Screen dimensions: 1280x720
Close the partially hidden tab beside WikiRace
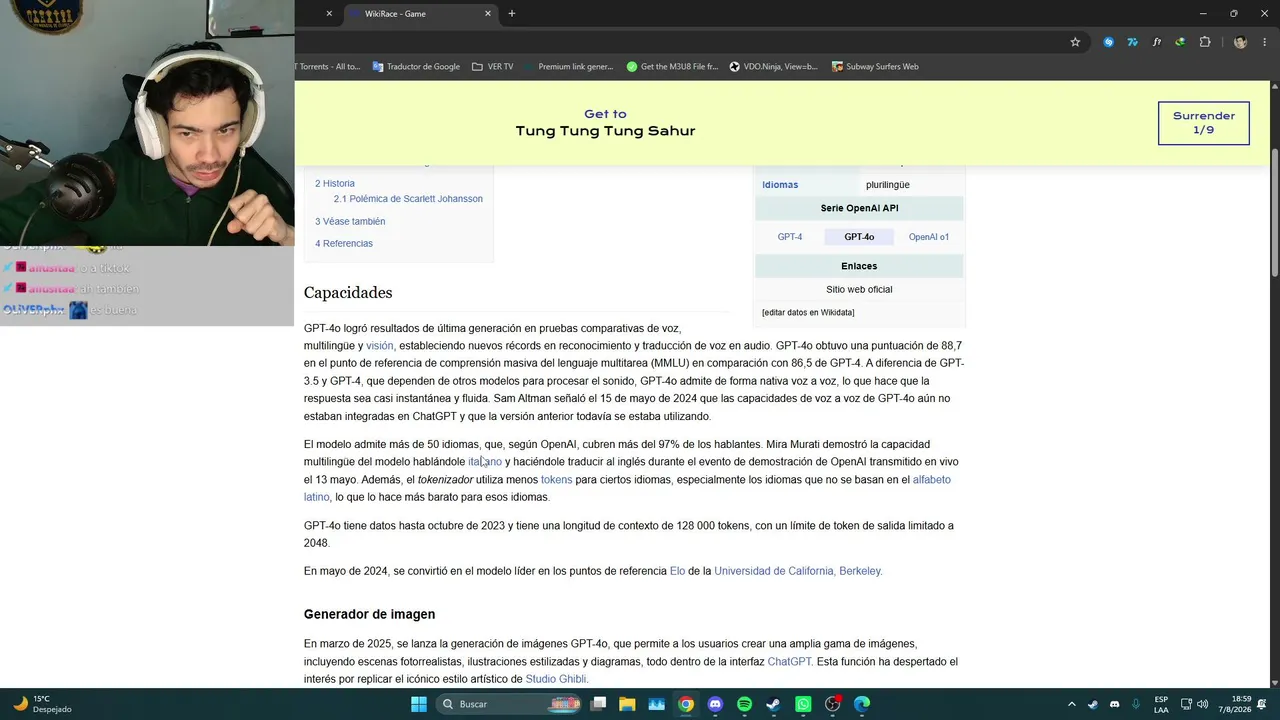pos(329,14)
